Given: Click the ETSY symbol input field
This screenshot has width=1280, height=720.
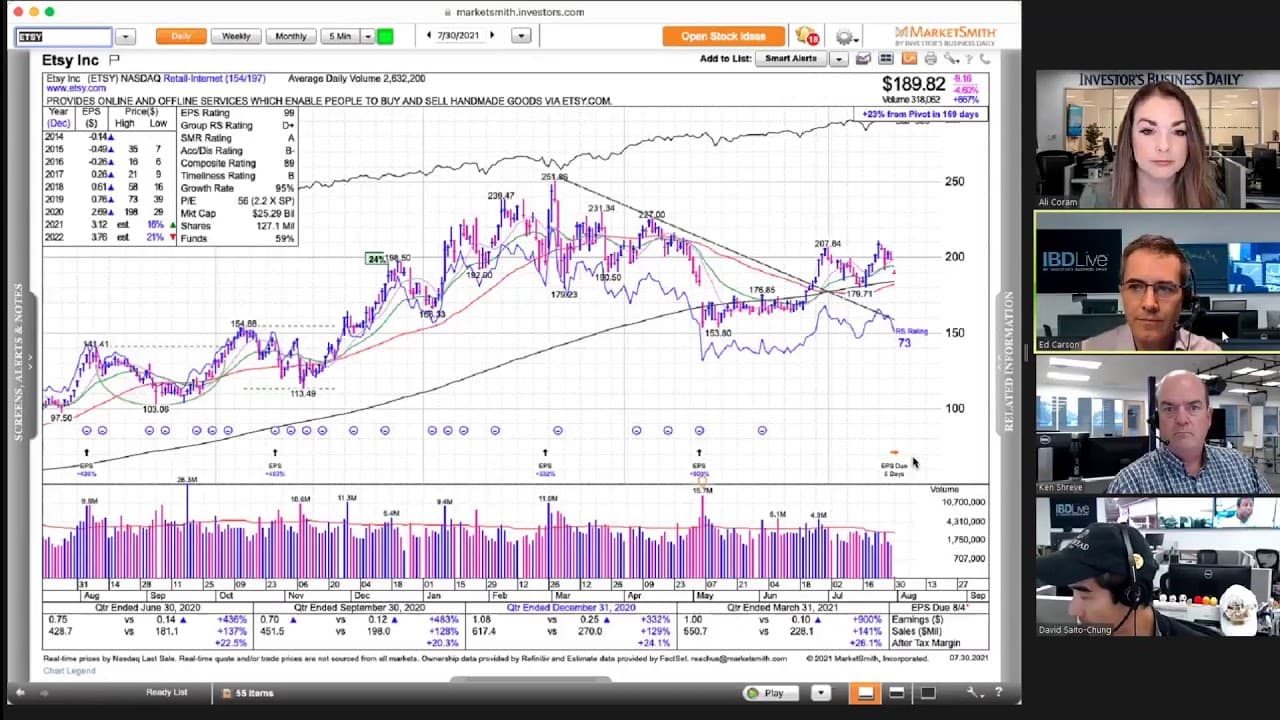Looking at the screenshot, I should click(x=64, y=37).
